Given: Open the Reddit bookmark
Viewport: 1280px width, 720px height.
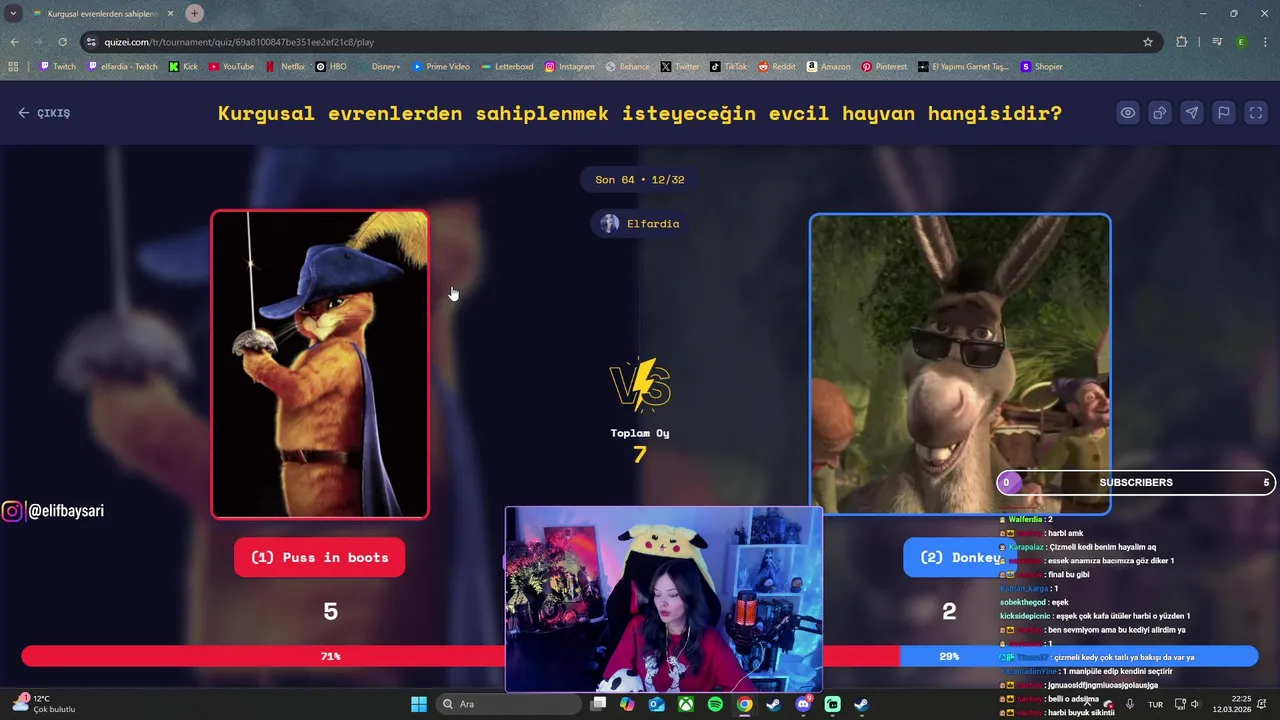Looking at the screenshot, I should (x=777, y=67).
